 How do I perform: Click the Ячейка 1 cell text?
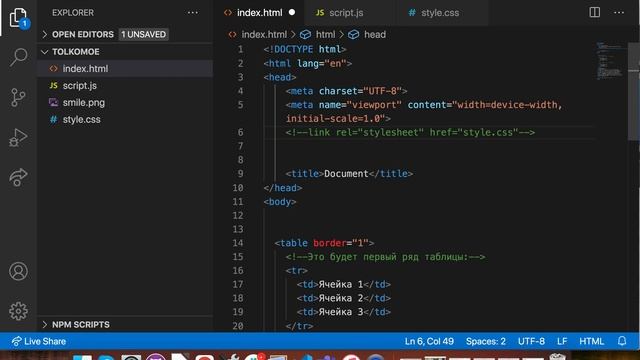[340, 284]
